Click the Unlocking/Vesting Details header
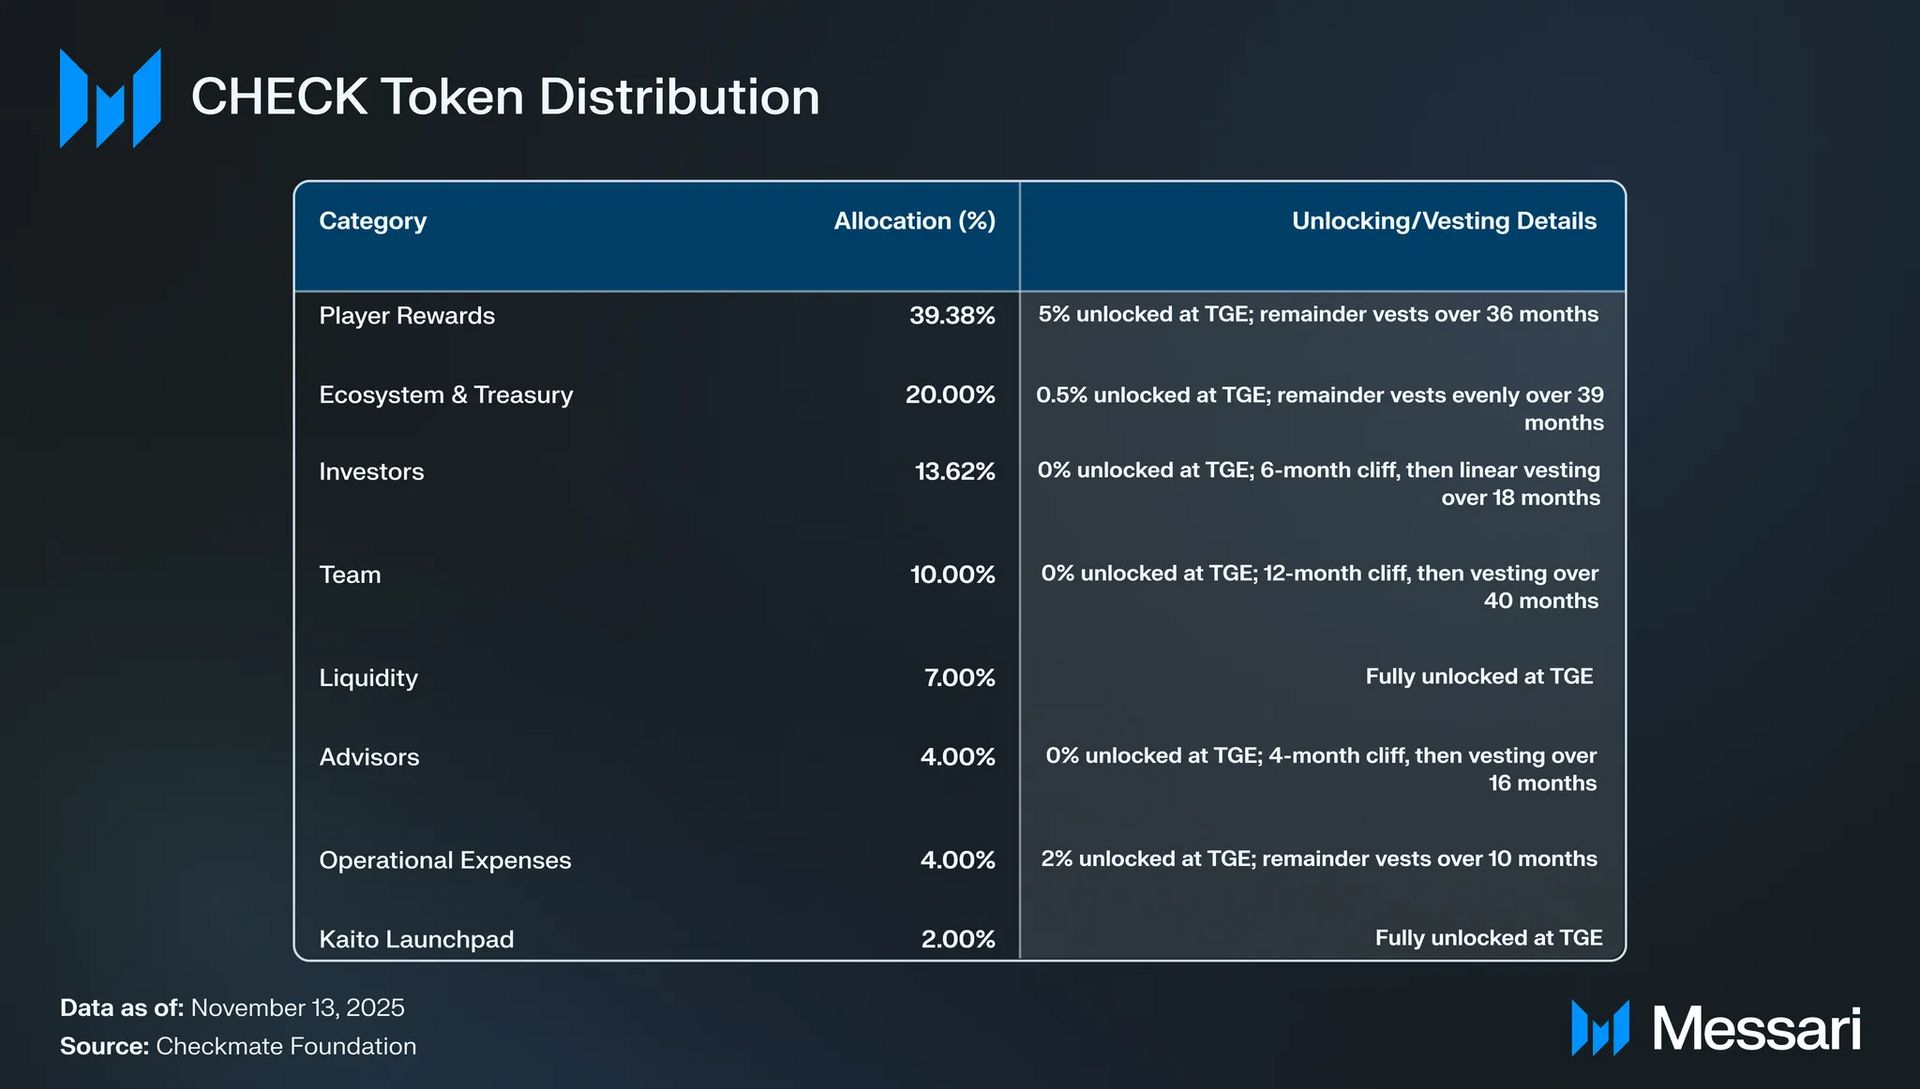 coord(1443,221)
